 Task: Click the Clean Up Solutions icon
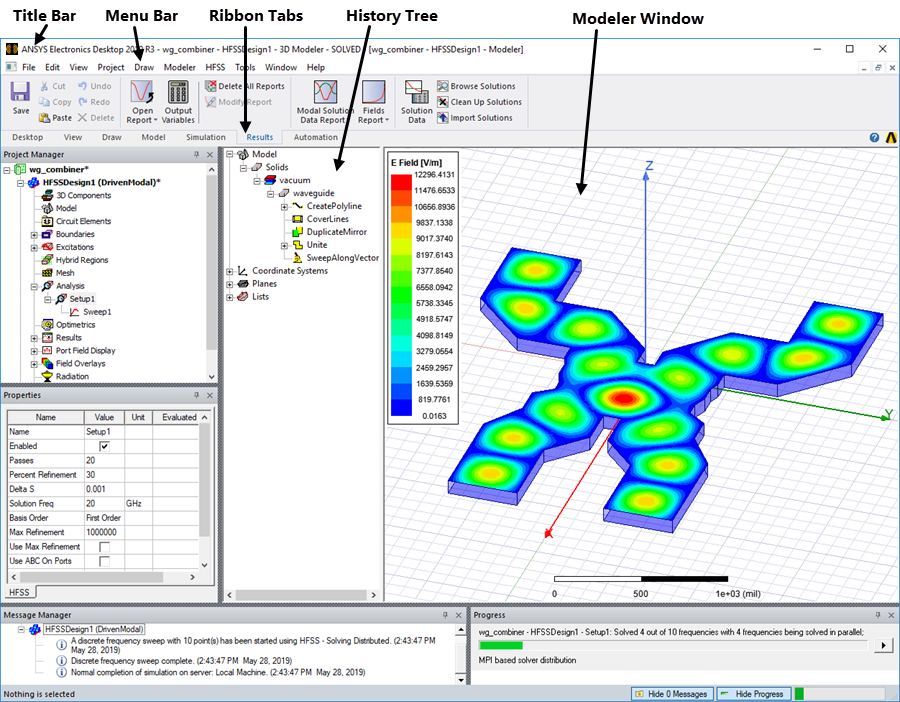click(443, 102)
